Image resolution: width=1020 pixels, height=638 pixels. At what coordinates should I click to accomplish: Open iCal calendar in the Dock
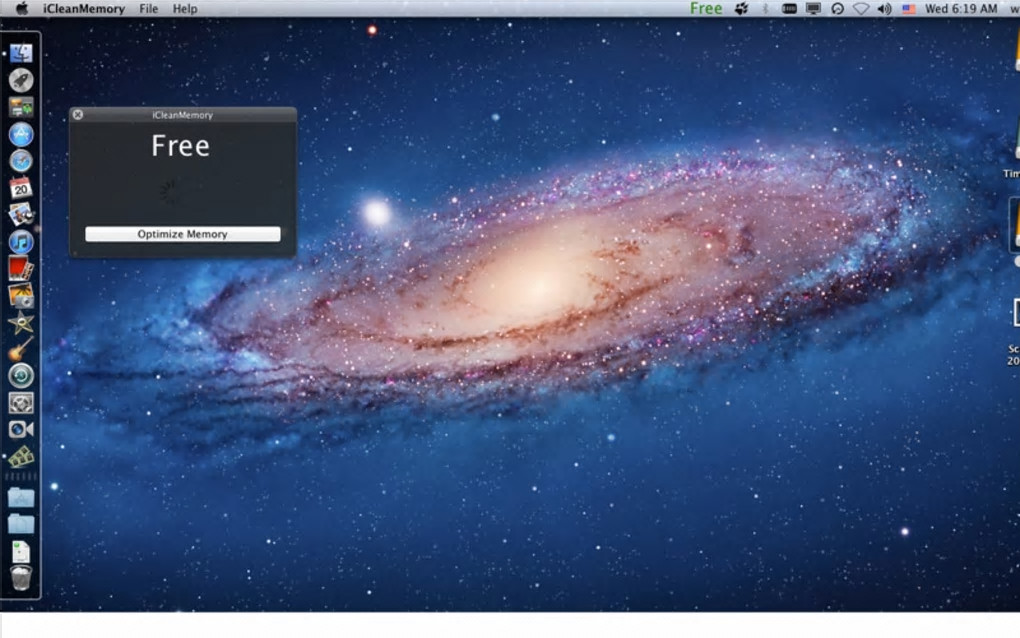pos(21,188)
